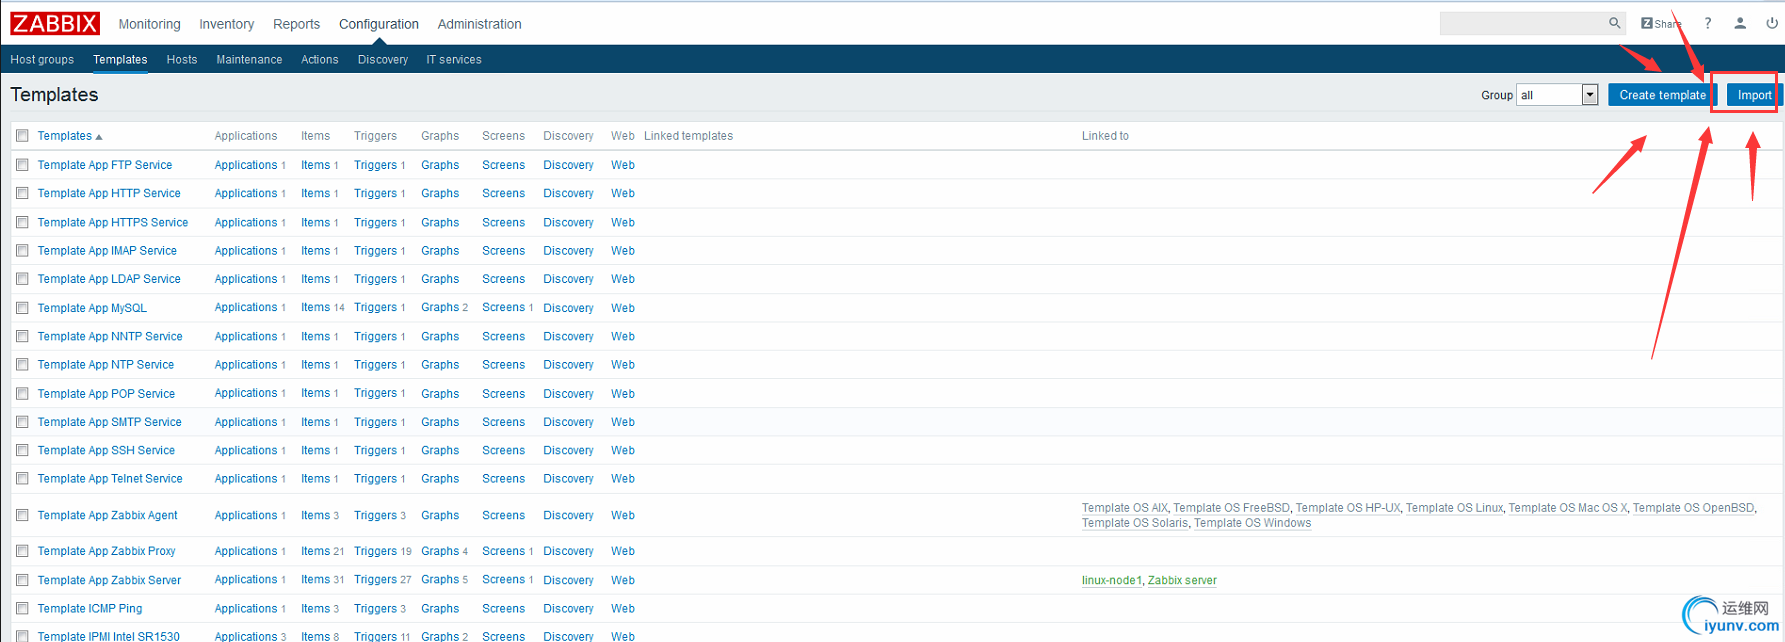The width and height of the screenshot is (1785, 642).
Task: Open Template App POP Service link
Action: [x=106, y=394]
